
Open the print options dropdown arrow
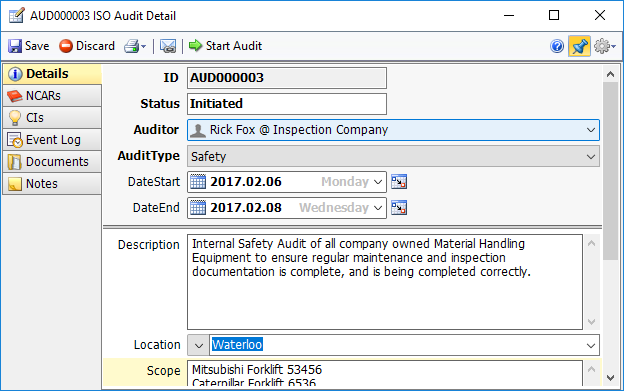pyautogui.click(x=144, y=47)
